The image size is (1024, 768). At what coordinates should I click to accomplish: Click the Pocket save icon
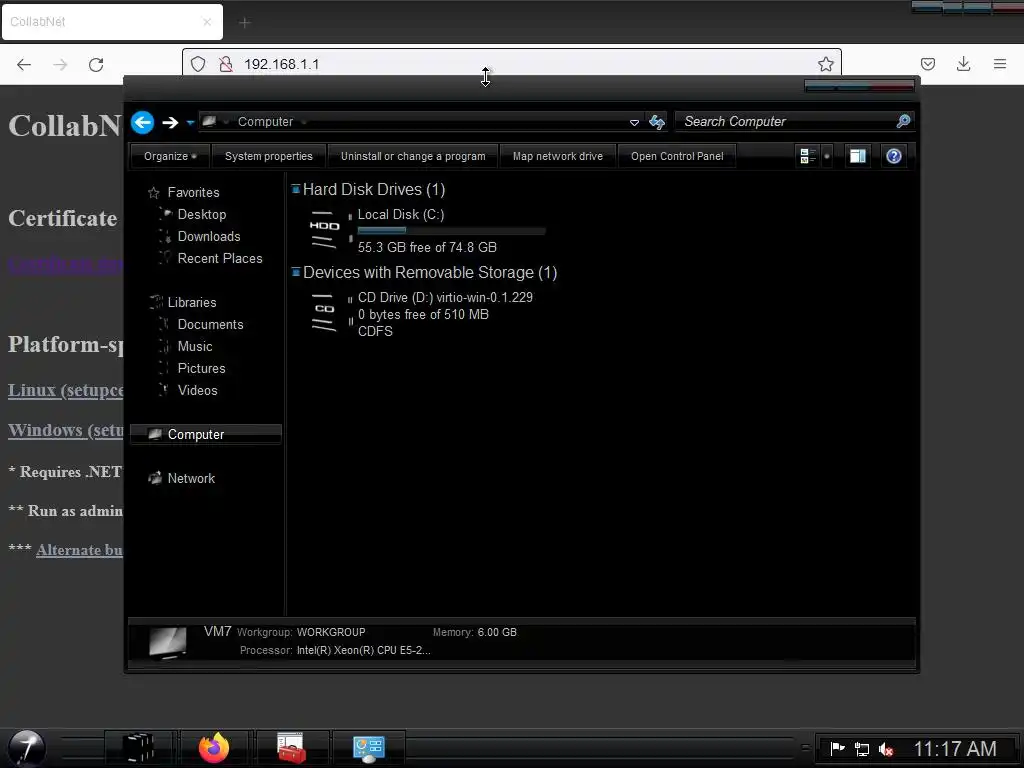pyautogui.click(x=927, y=64)
